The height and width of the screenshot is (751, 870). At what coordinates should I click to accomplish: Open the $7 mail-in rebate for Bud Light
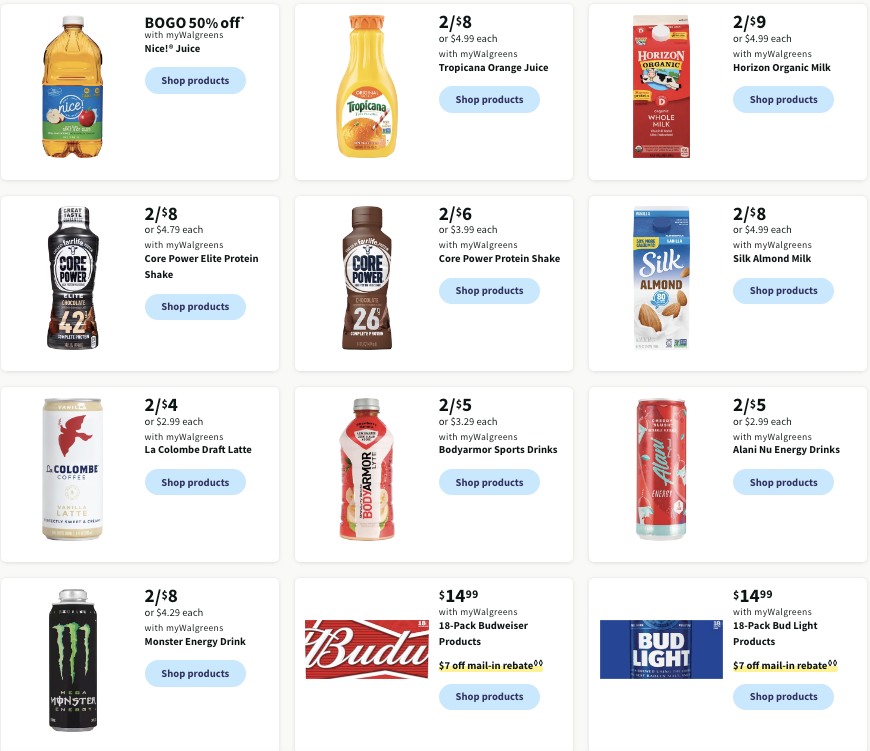pyautogui.click(x=783, y=664)
